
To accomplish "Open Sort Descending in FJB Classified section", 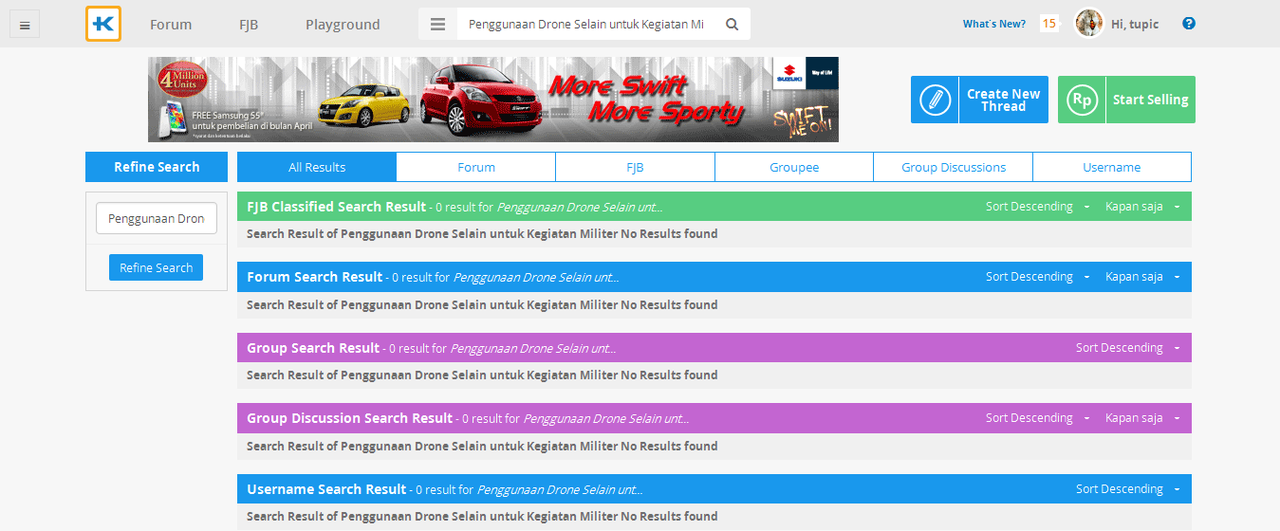I will 1037,207.
